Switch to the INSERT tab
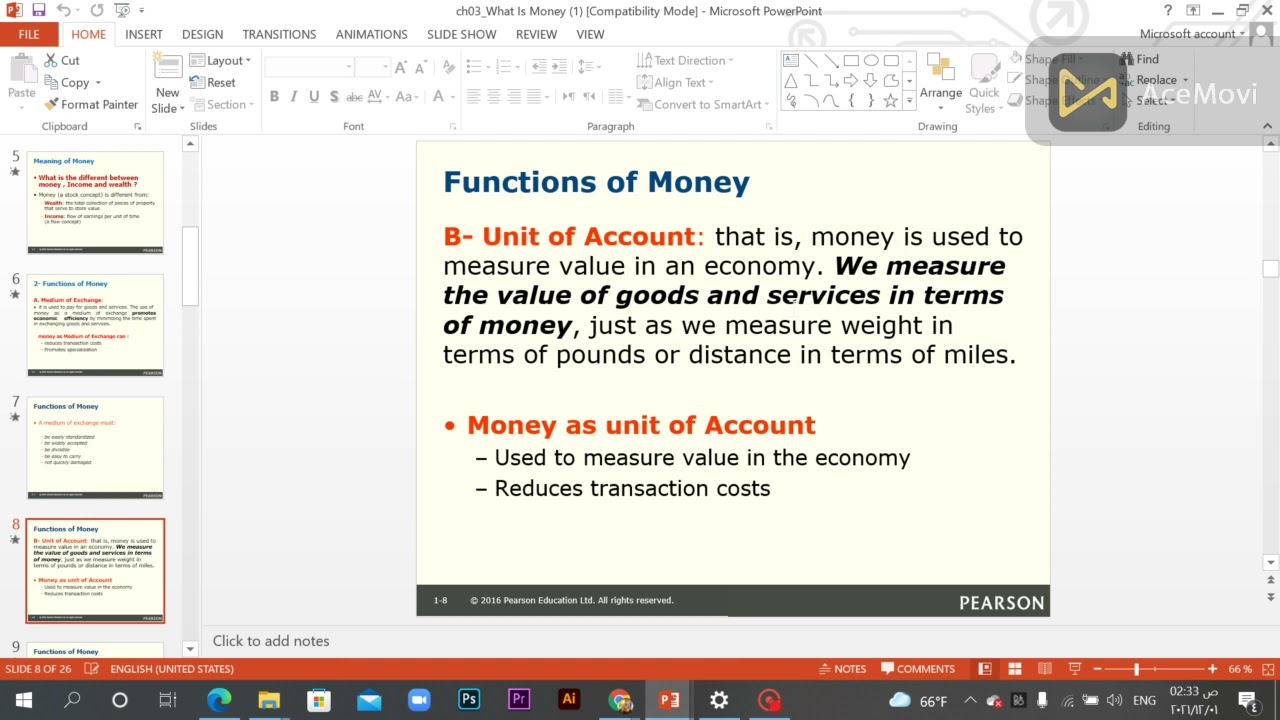The width and height of the screenshot is (1280, 720). click(x=144, y=34)
